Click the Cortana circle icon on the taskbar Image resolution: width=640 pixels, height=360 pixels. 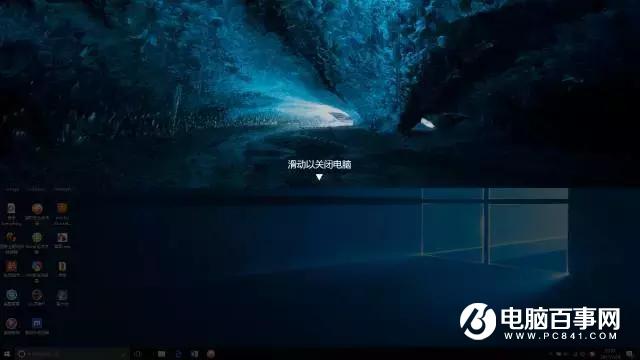pos(22,354)
